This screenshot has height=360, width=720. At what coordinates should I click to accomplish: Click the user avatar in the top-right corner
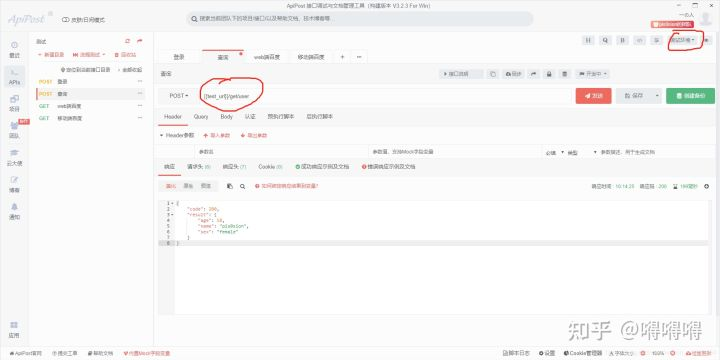[x=706, y=20]
